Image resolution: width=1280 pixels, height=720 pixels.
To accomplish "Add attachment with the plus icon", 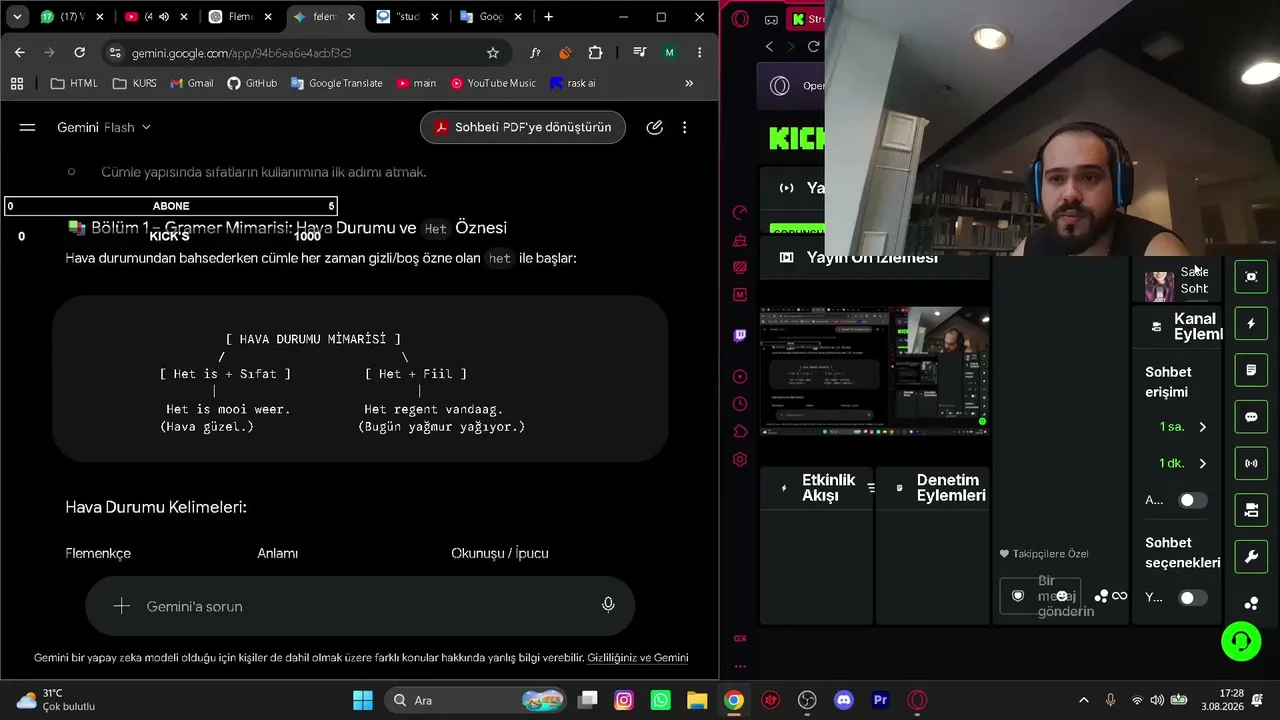I will 121,606.
